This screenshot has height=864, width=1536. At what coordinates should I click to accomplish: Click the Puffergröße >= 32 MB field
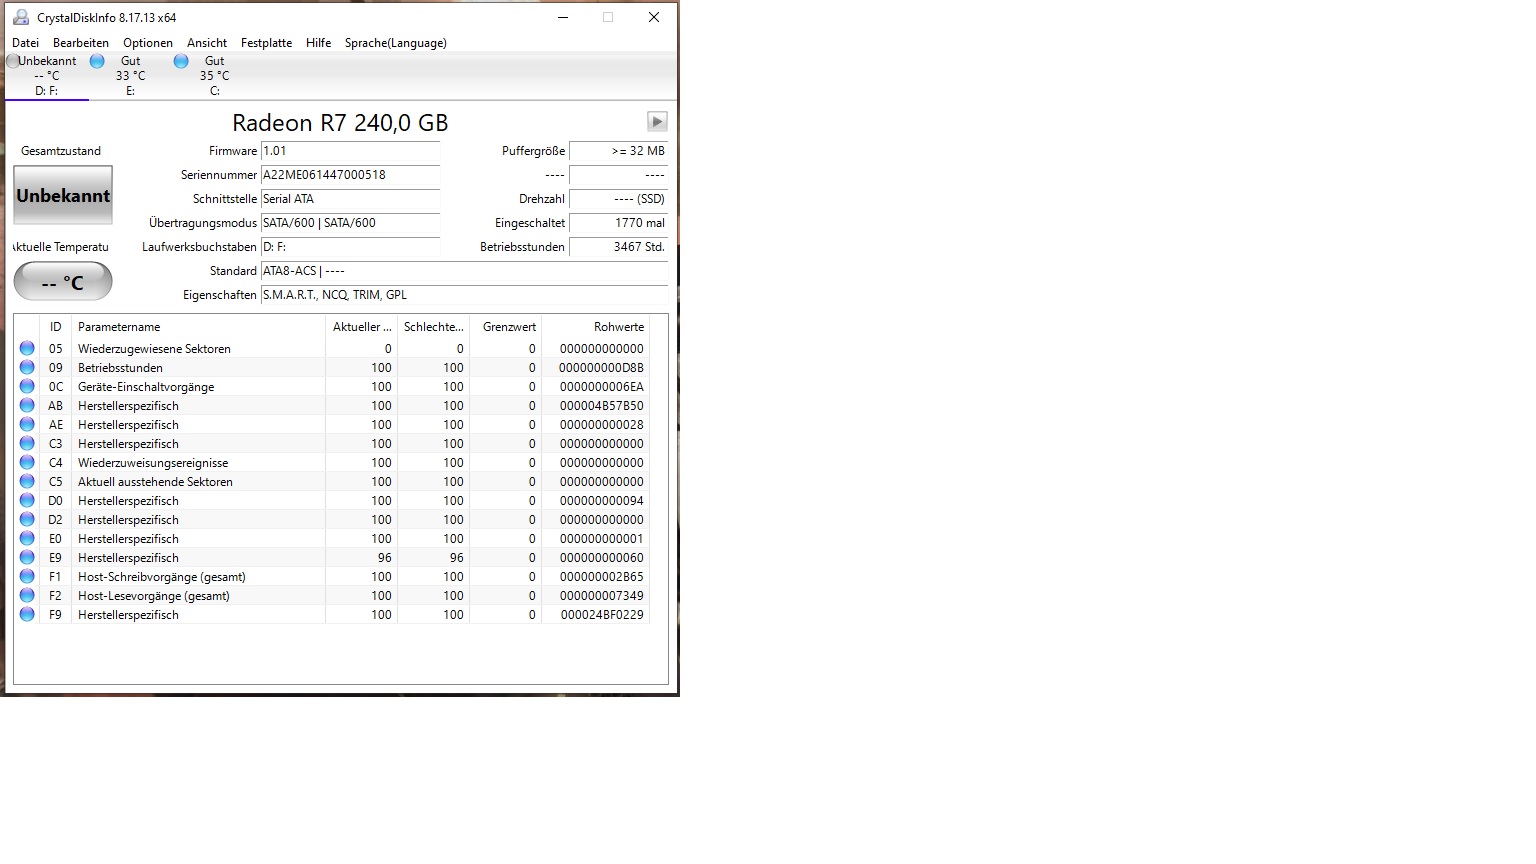point(618,151)
